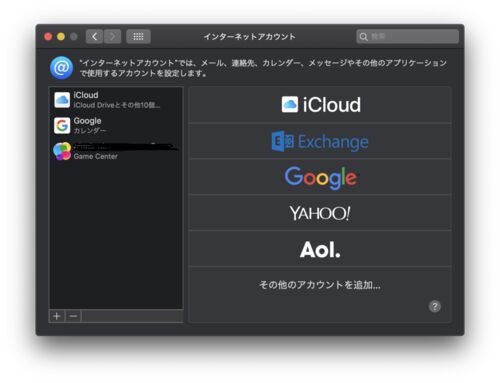Click the Google G icon in sidebar

tap(62, 125)
